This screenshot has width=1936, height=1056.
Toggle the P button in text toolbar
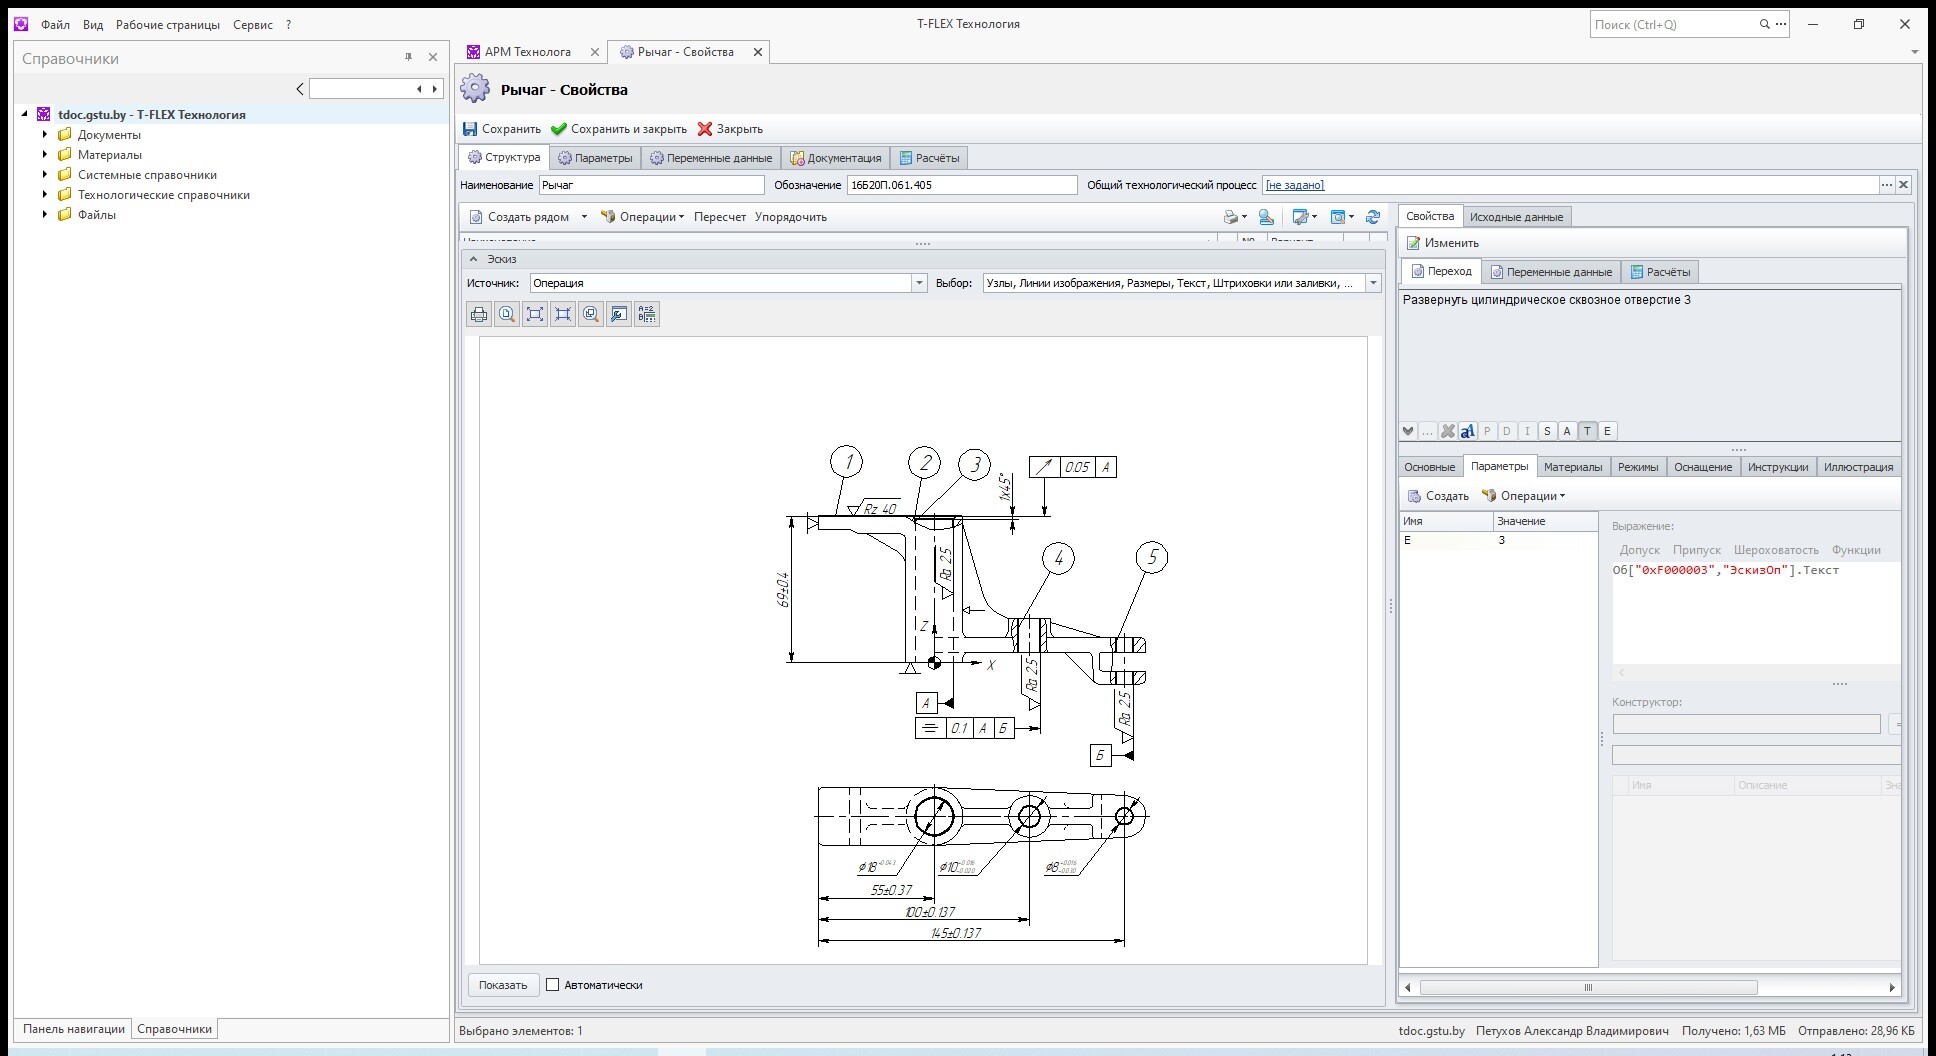(x=1487, y=431)
